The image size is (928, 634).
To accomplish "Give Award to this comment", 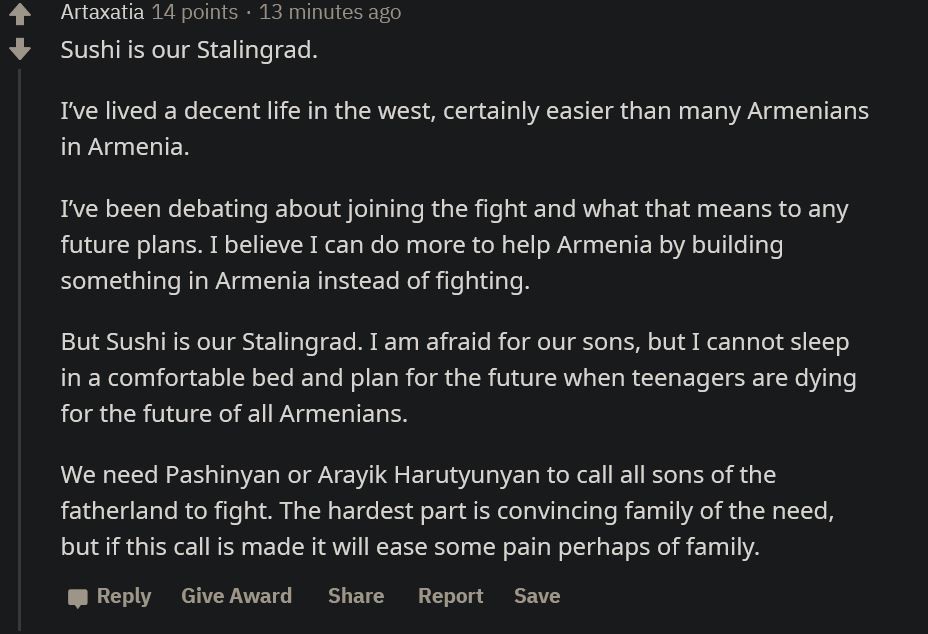I will point(236,596).
